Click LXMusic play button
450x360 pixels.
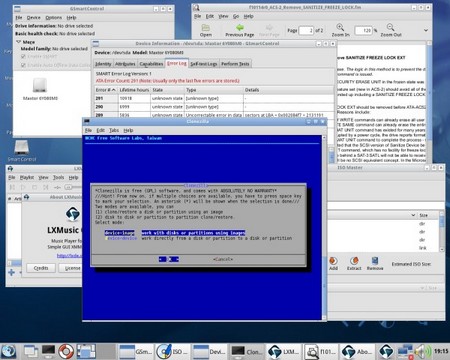coord(23,187)
